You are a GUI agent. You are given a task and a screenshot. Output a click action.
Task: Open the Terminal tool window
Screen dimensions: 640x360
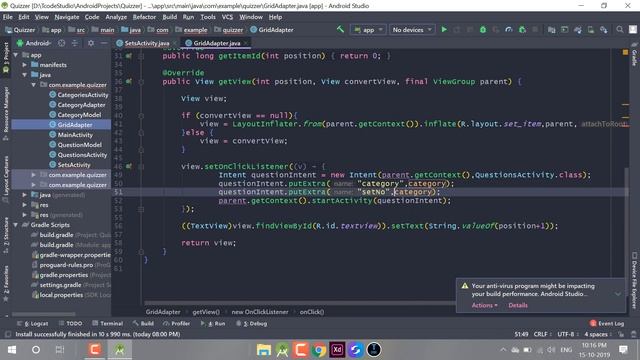(x=108, y=323)
